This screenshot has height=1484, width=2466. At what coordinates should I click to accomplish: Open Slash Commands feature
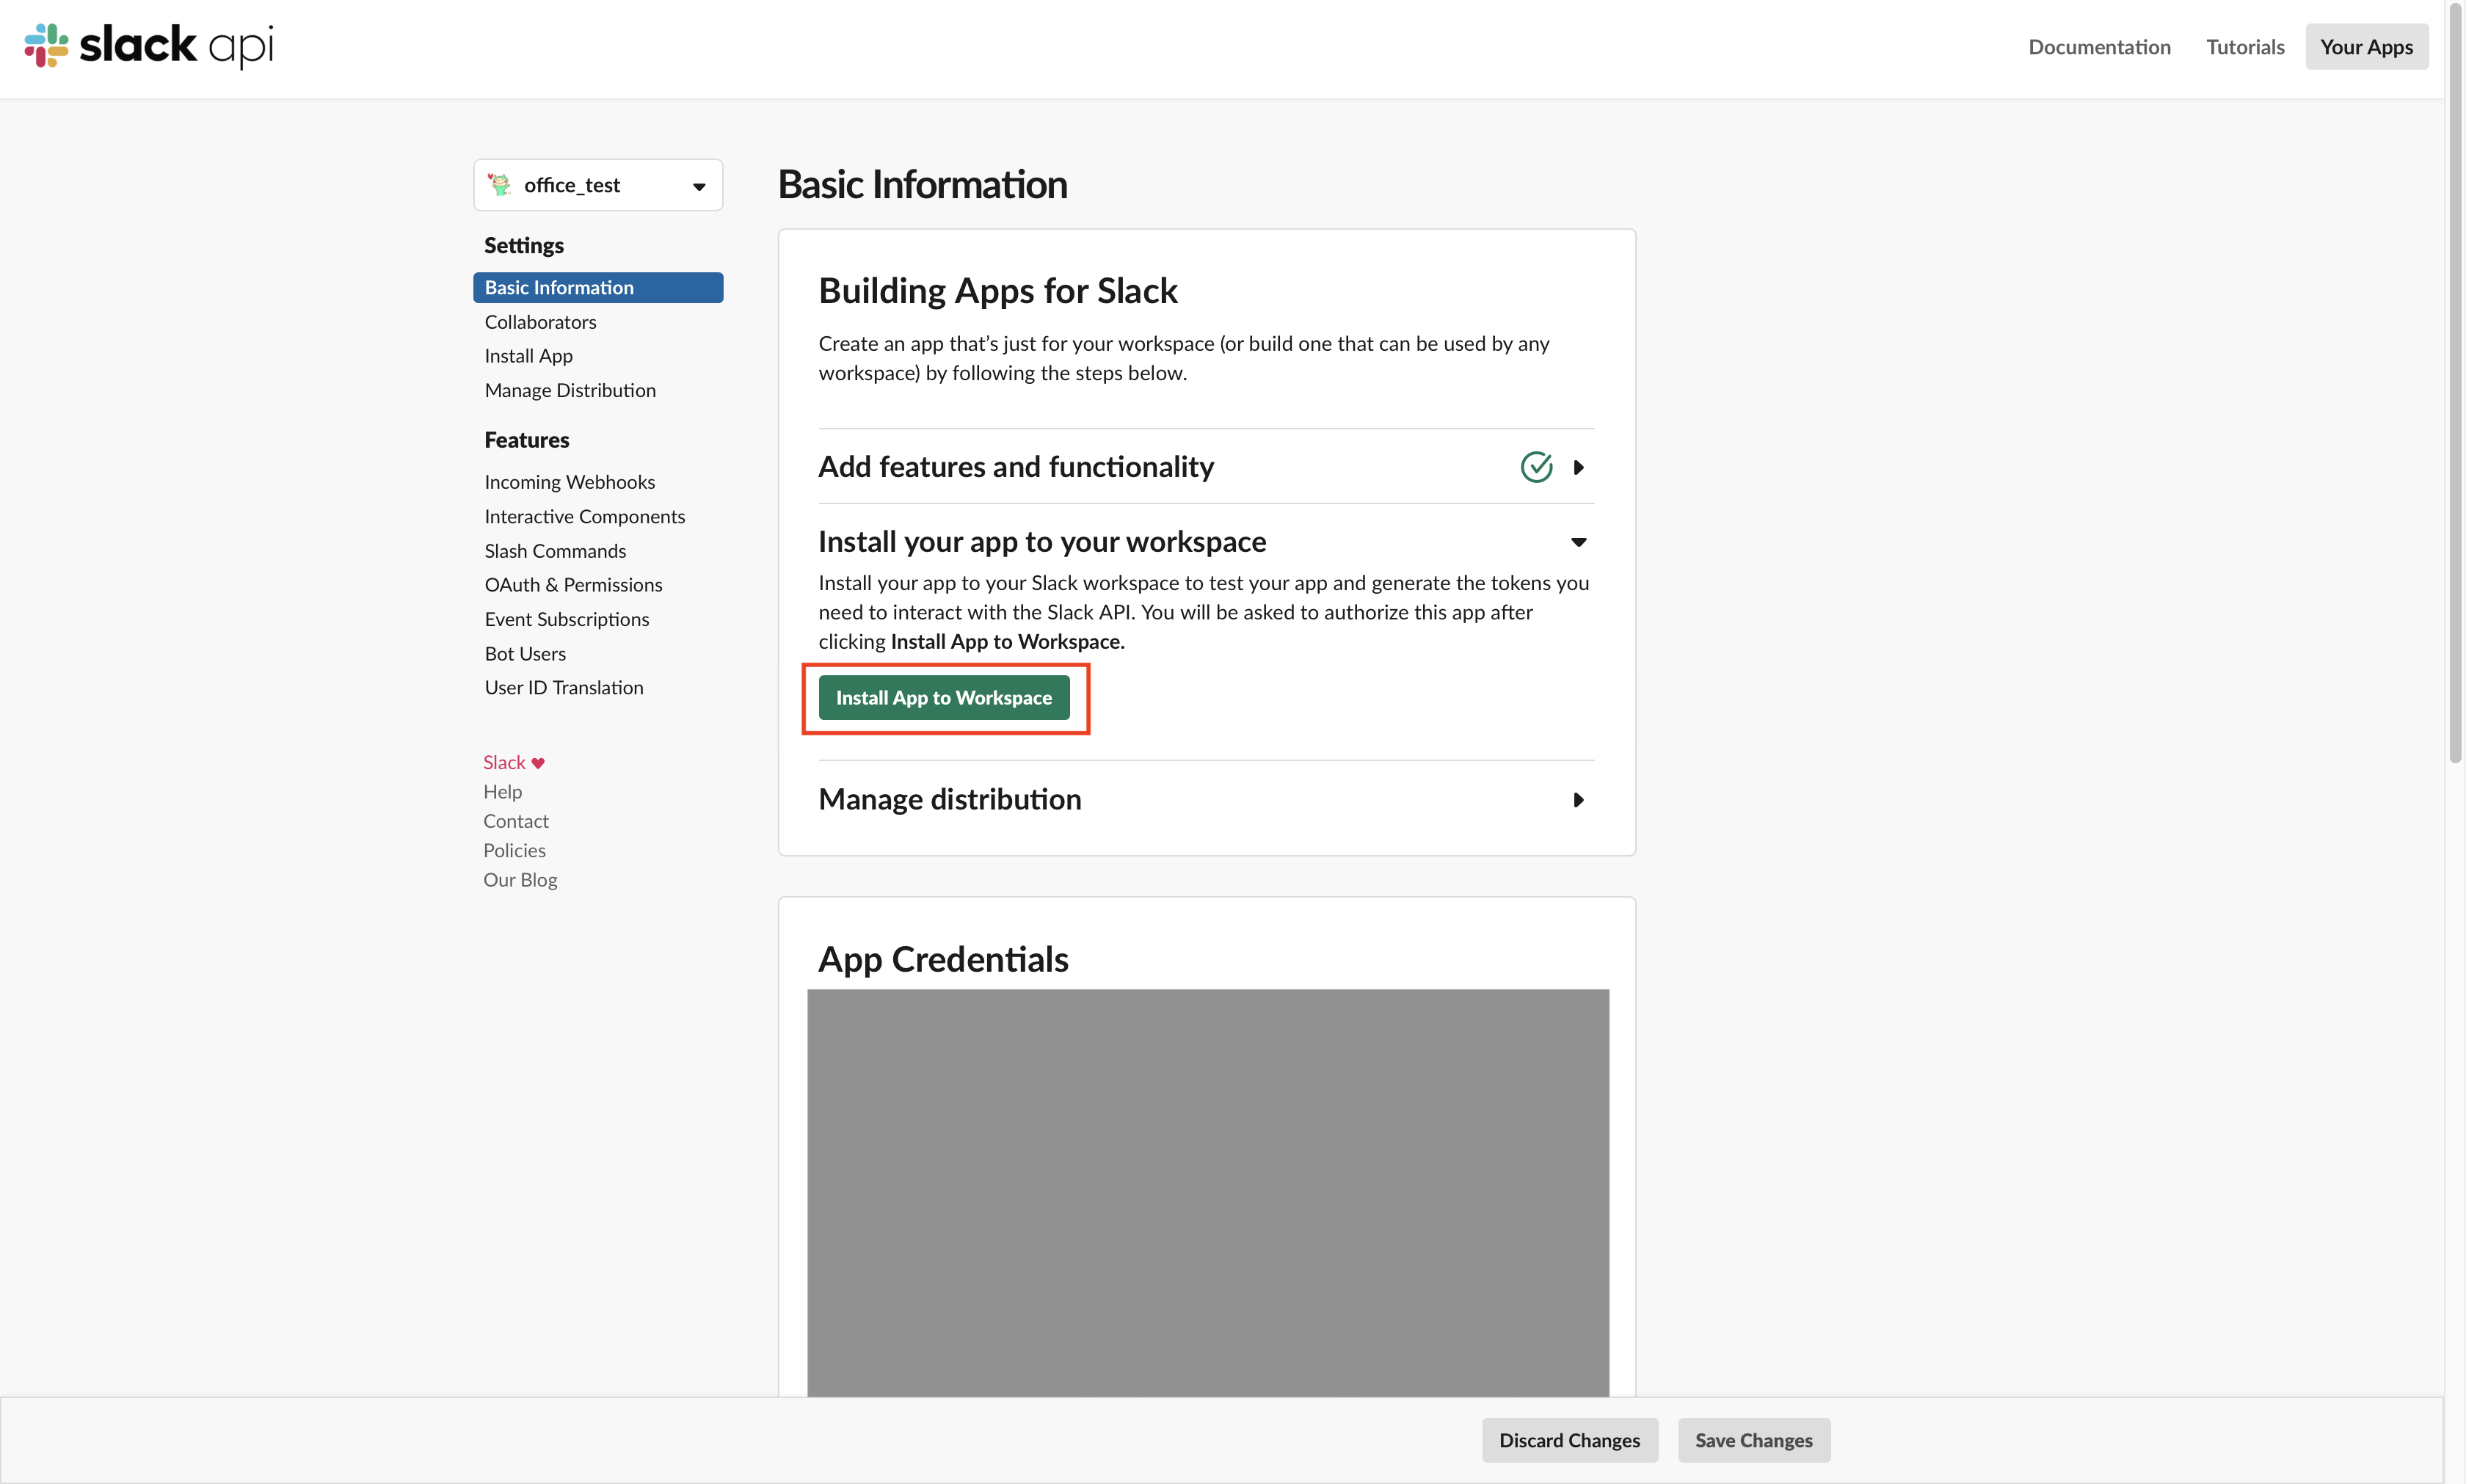(555, 551)
